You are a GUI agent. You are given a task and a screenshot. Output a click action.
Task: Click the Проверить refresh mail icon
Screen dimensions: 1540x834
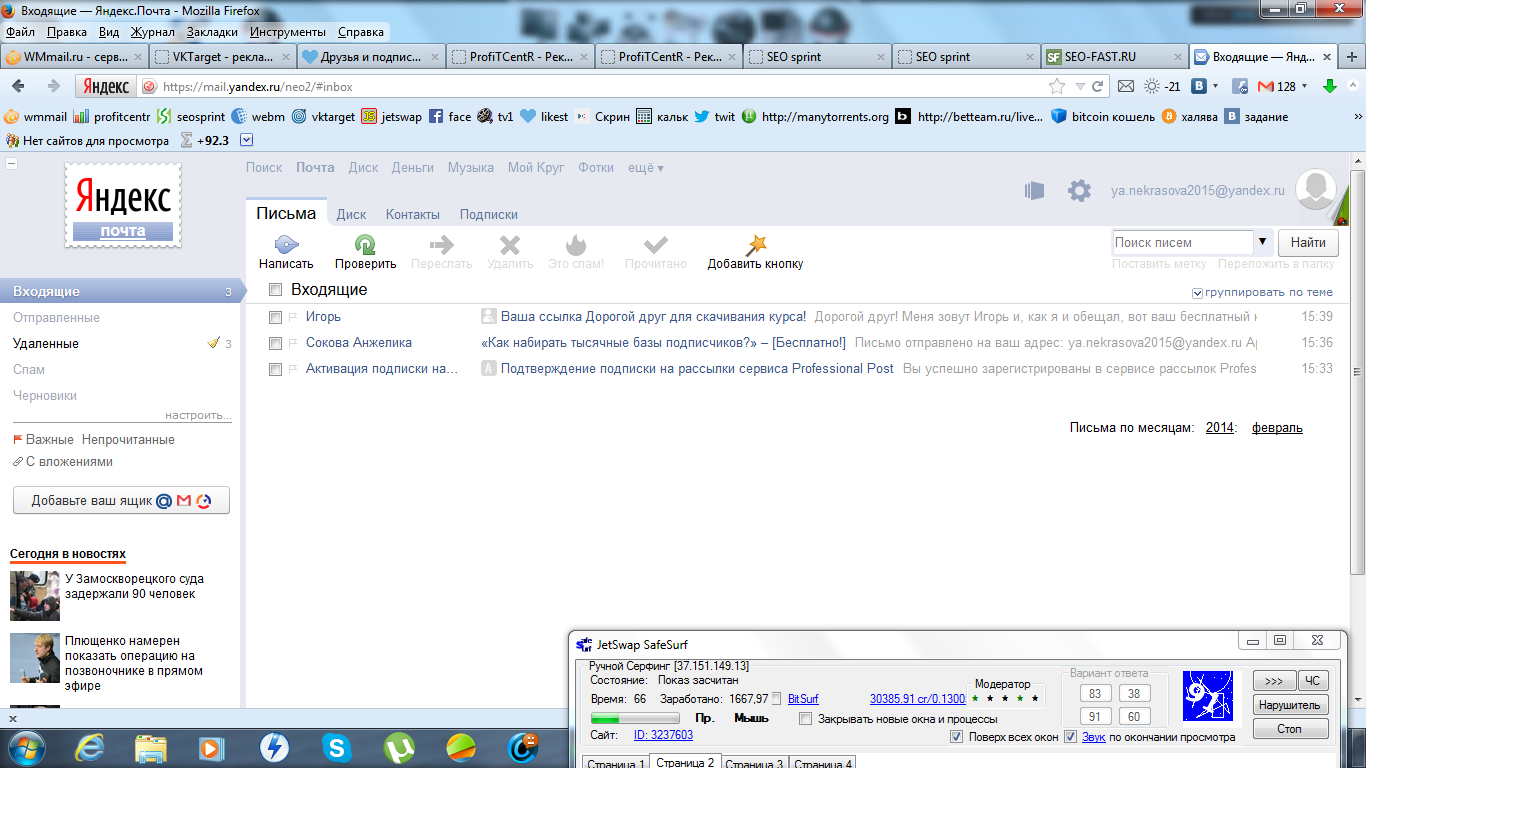point(365,244)
